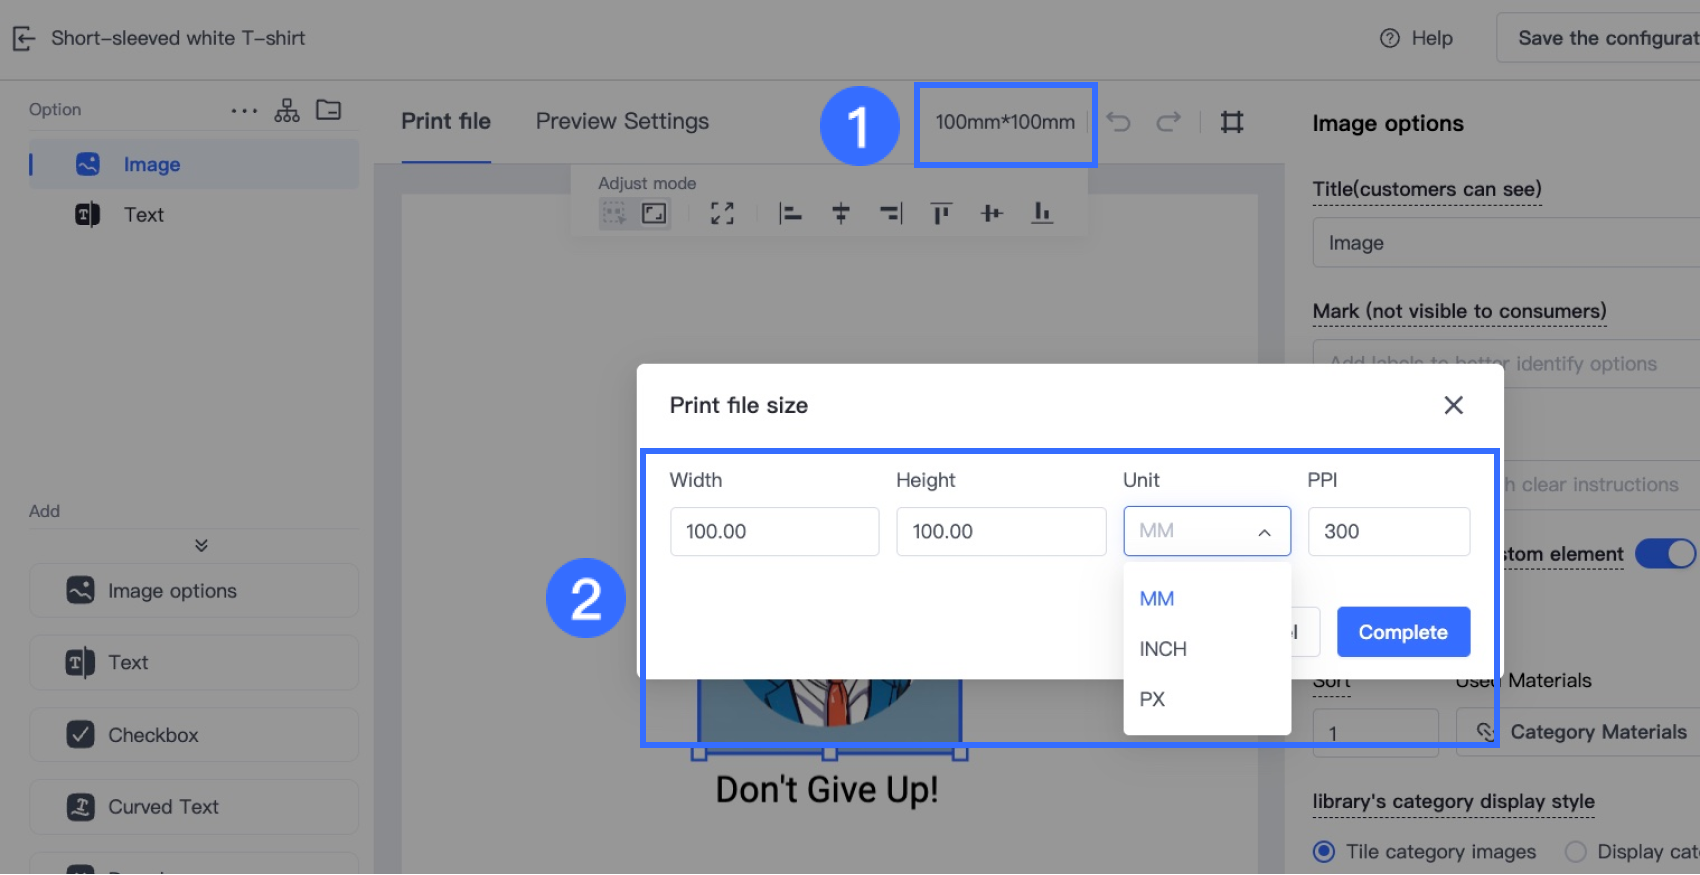Select the Text option in the option list

(194, 214)
